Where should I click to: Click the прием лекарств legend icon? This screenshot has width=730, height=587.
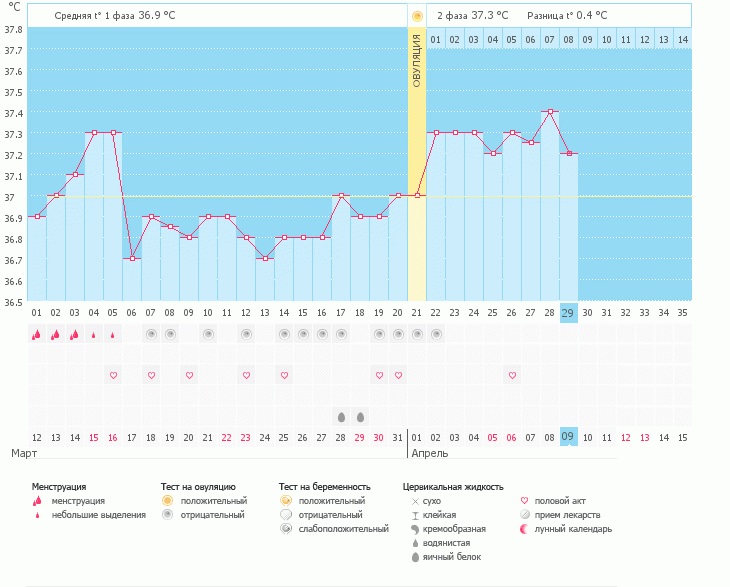(527, 515)
